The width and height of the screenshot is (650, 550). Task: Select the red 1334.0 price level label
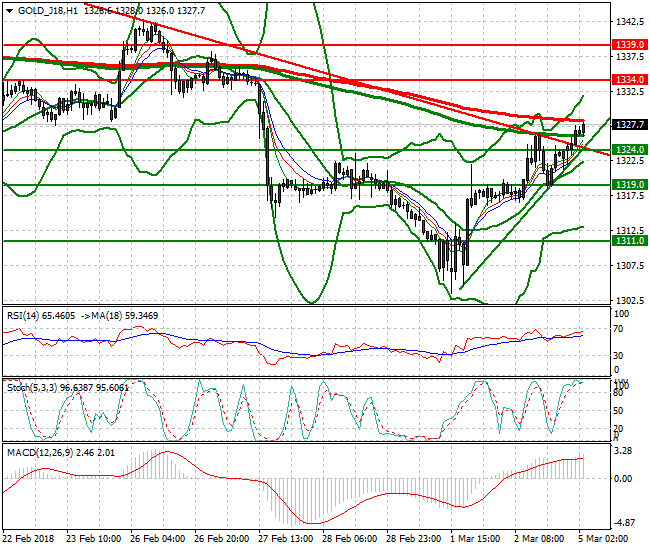tap(630, 80)
